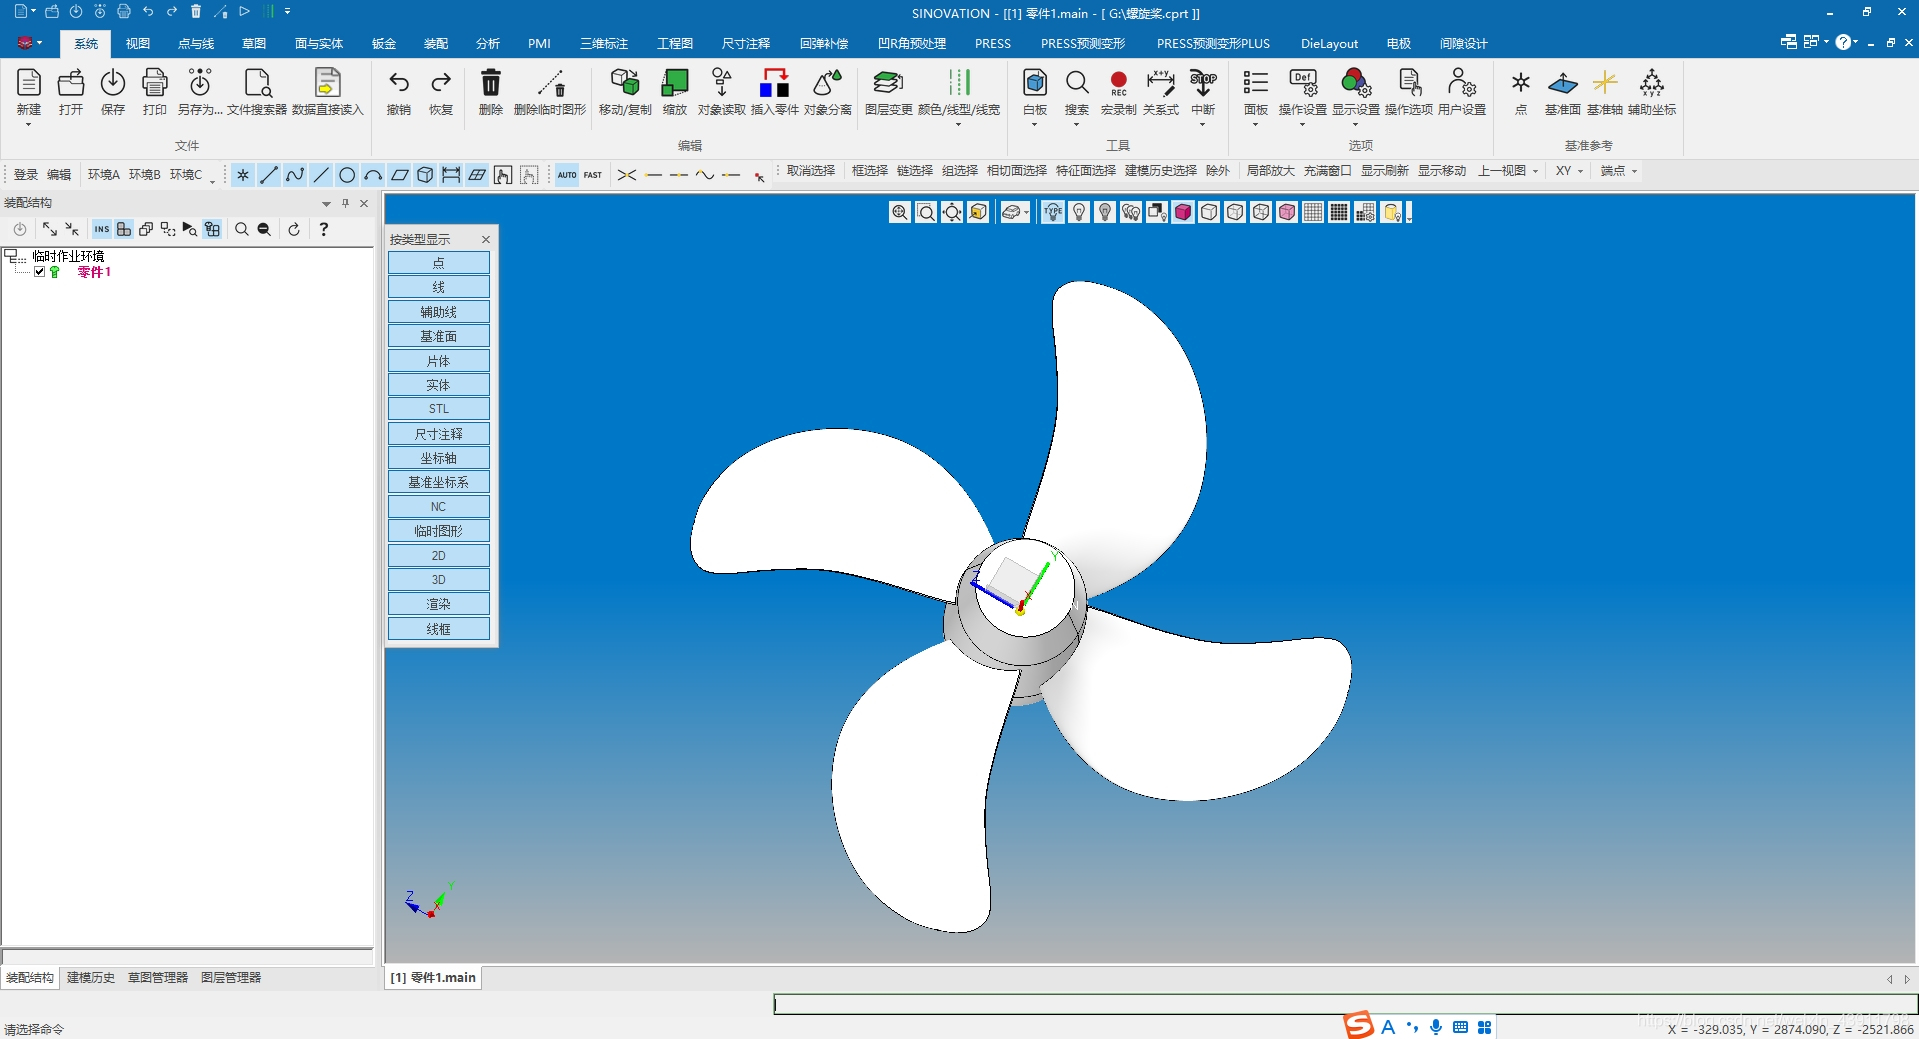Open the 面与实体 ribbon tab
Image resolution: width=1919 pixels, height=1039 pixels.
(x=319, y=44)
